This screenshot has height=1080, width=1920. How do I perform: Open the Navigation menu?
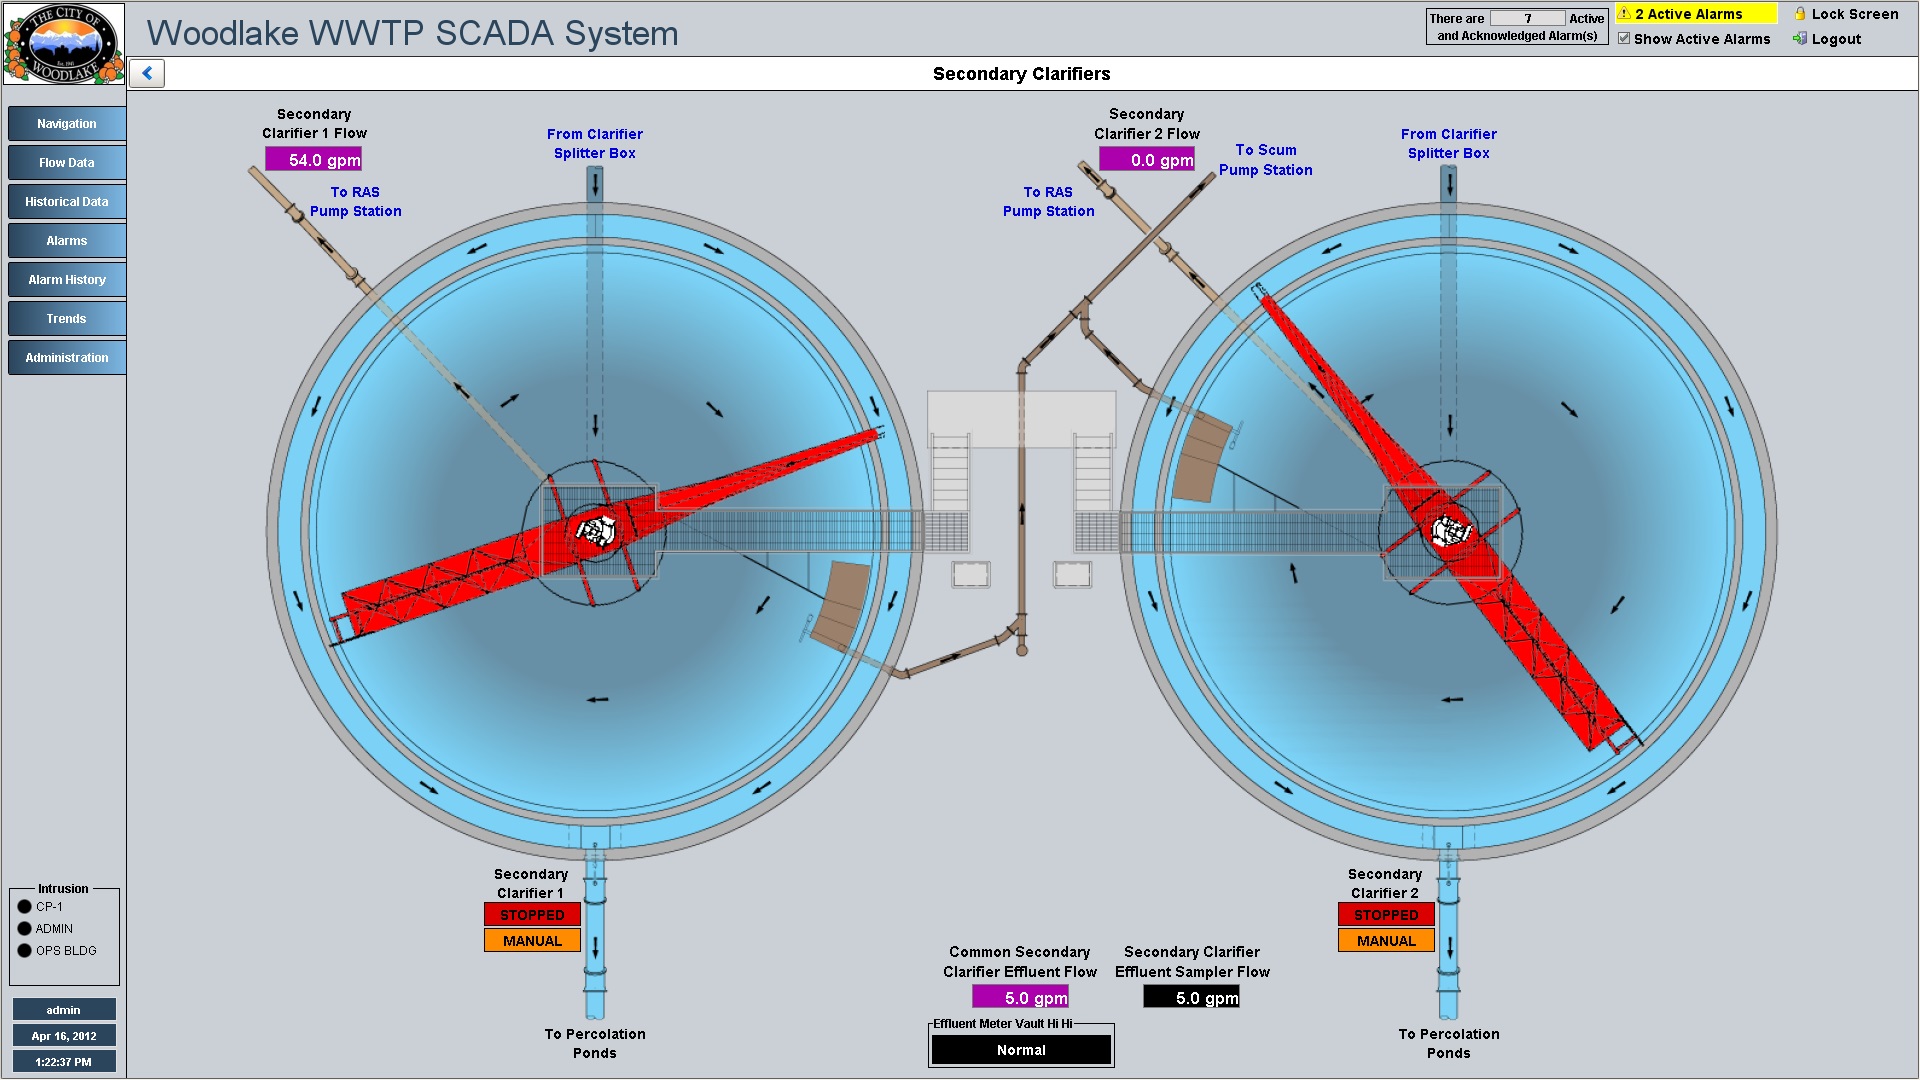67,124
